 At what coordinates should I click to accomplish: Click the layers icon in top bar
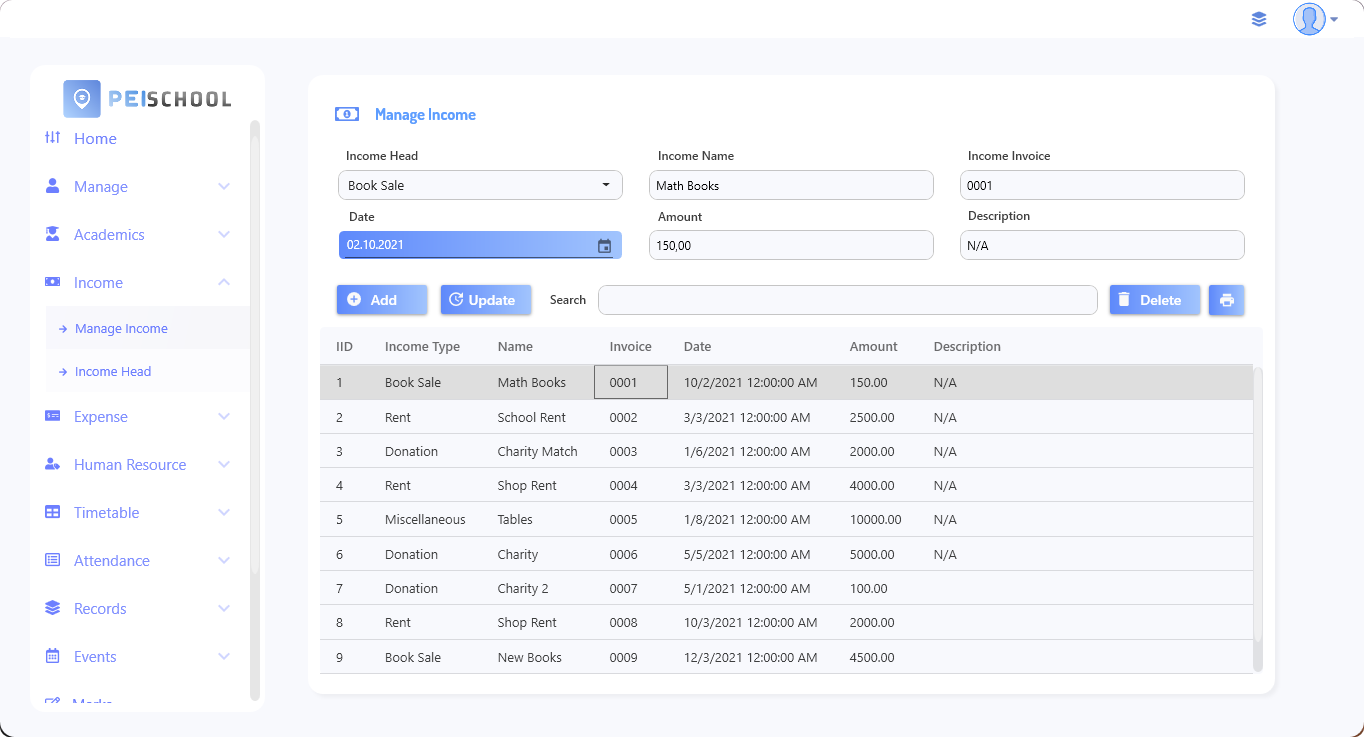click(x=1259, y=19)
